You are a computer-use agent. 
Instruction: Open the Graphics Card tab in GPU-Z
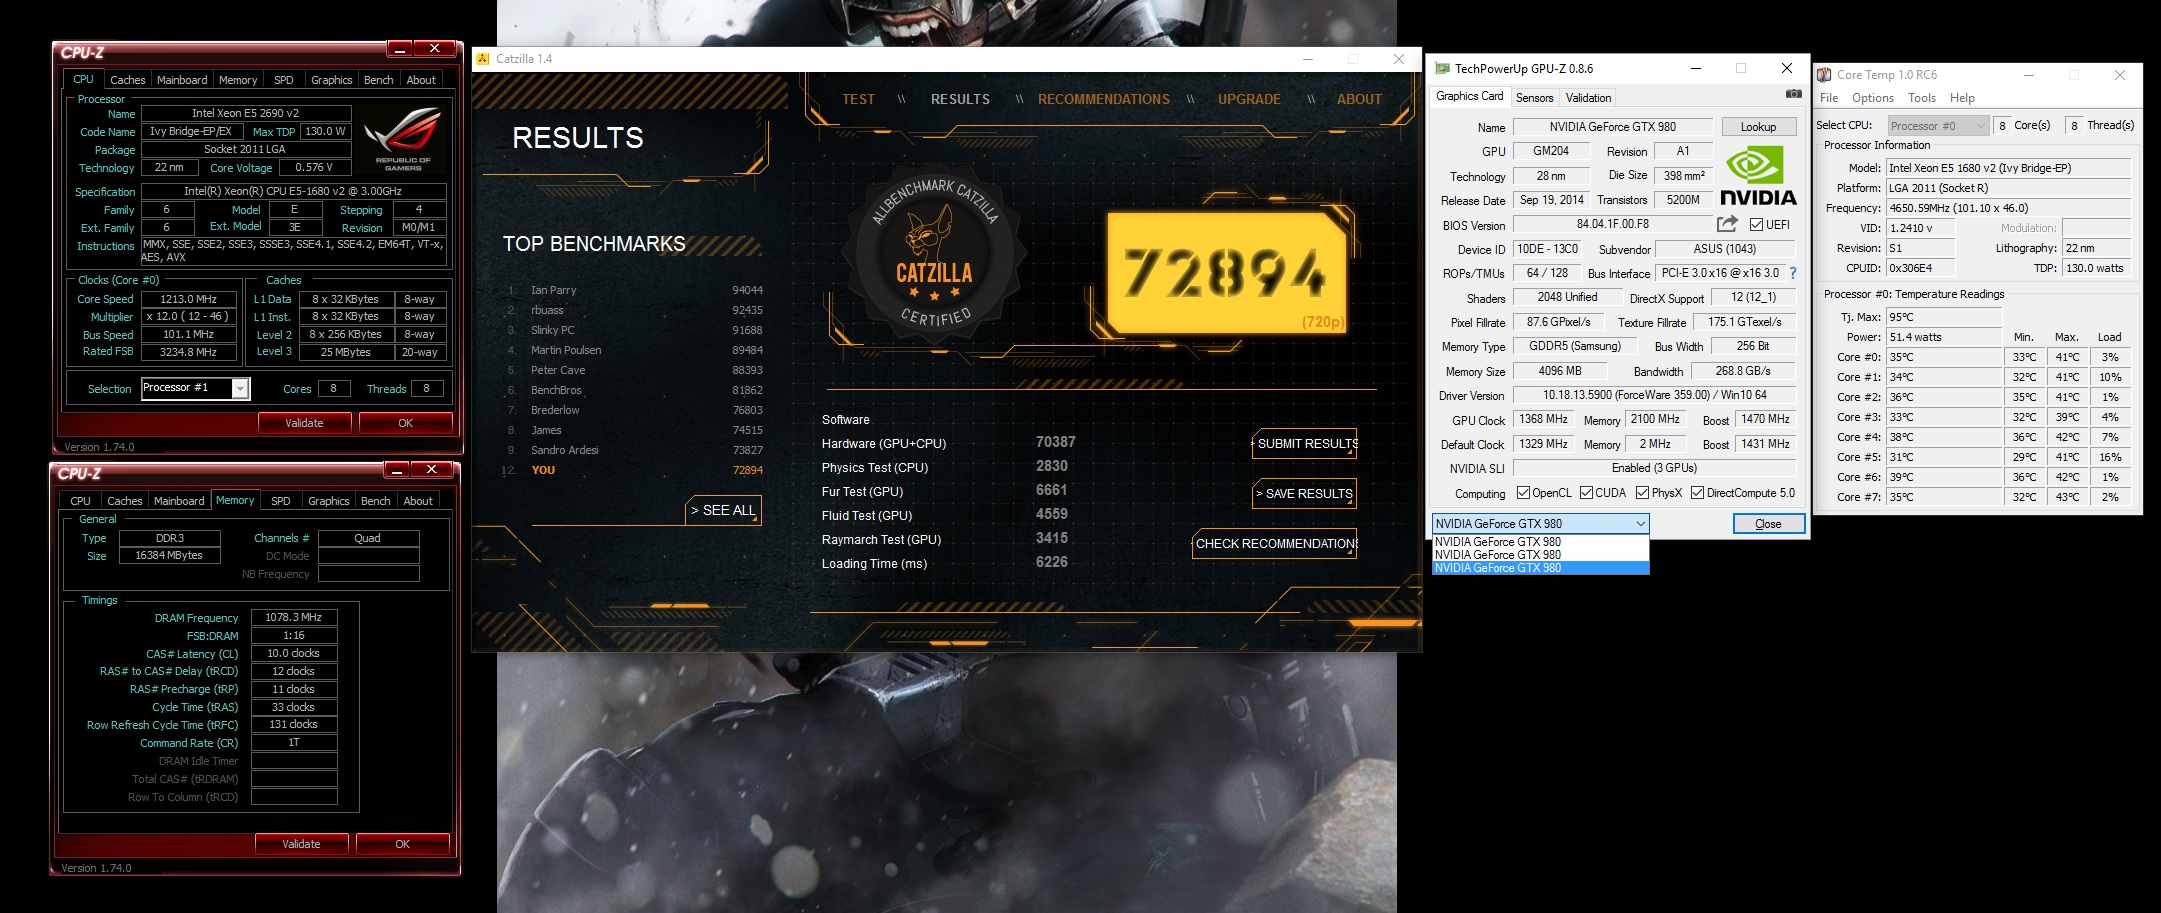tap(1469, 96)
